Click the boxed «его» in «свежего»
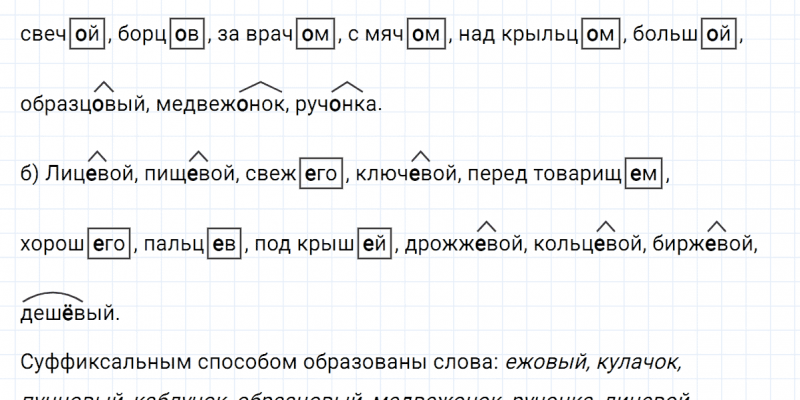 pyautogui.click(x=321, y=175)
